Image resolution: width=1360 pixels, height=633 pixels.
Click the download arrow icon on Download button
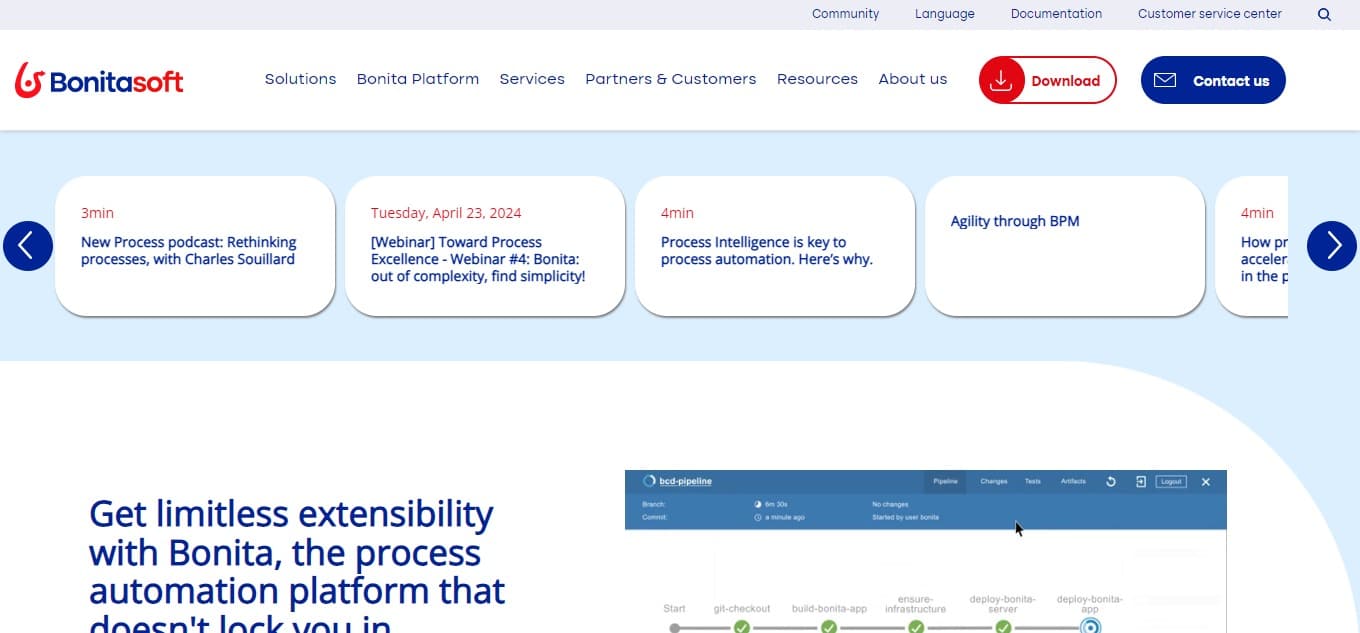pos(1001,80)
